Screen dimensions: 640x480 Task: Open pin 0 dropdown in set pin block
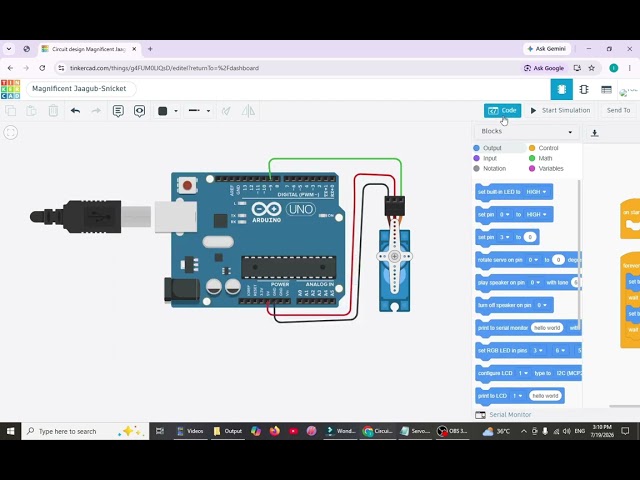pyautogui.click(x=504, y=214)
